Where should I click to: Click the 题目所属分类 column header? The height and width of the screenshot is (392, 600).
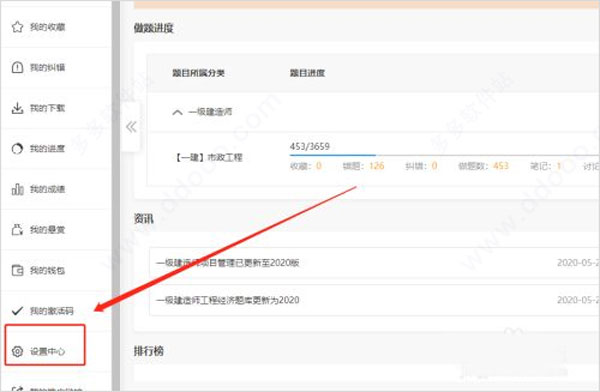(198, 73)
